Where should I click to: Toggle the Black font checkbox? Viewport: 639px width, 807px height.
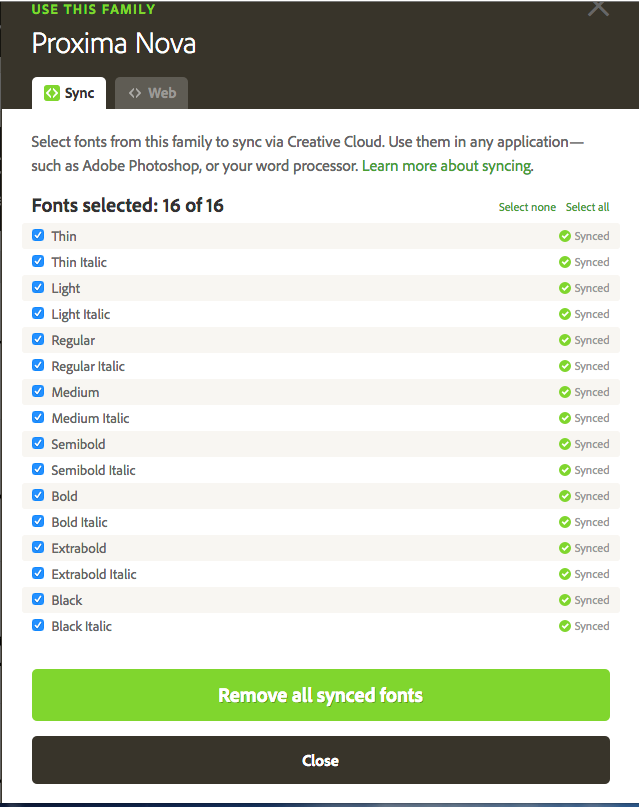(x=38, y=599)
